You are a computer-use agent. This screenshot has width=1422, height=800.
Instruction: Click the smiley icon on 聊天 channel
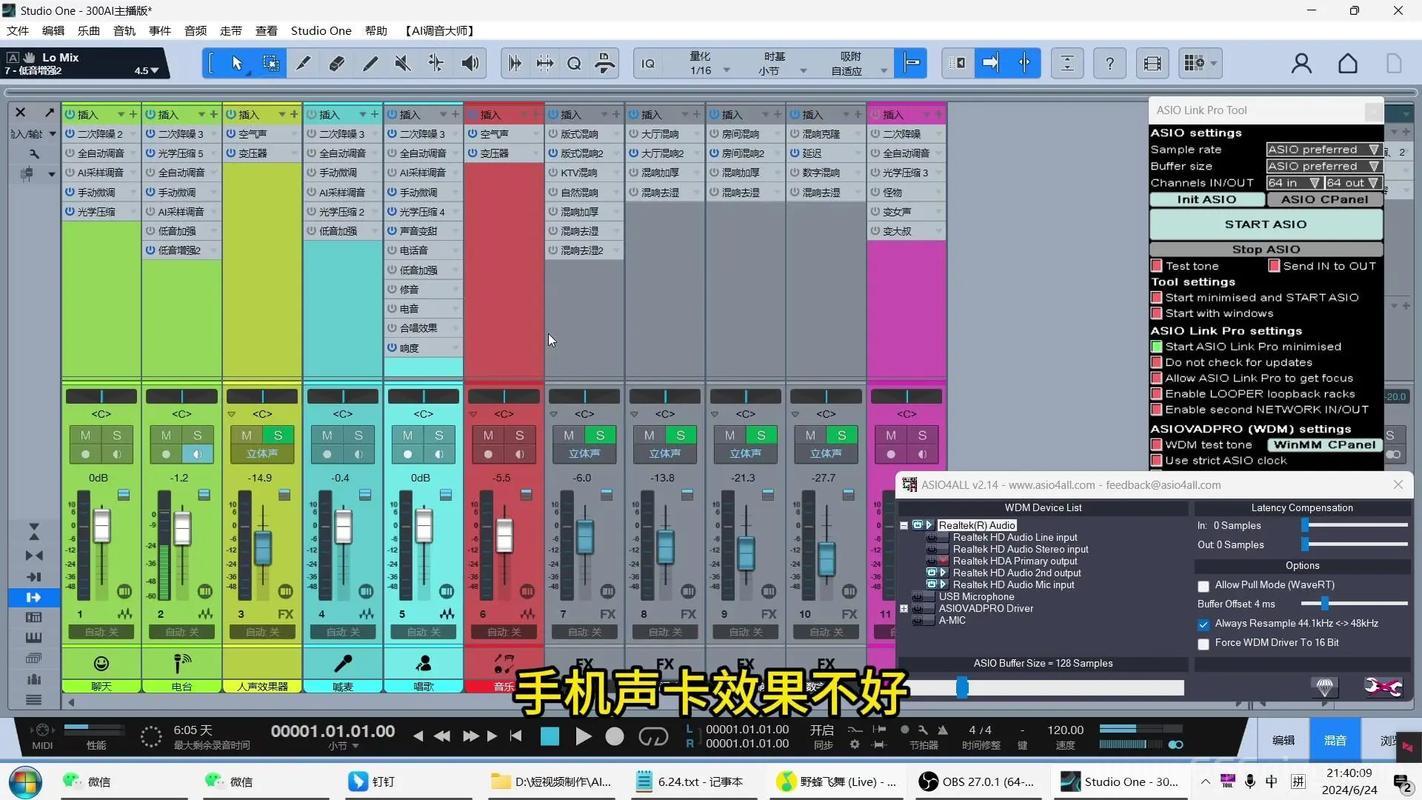tap(101, 663)
